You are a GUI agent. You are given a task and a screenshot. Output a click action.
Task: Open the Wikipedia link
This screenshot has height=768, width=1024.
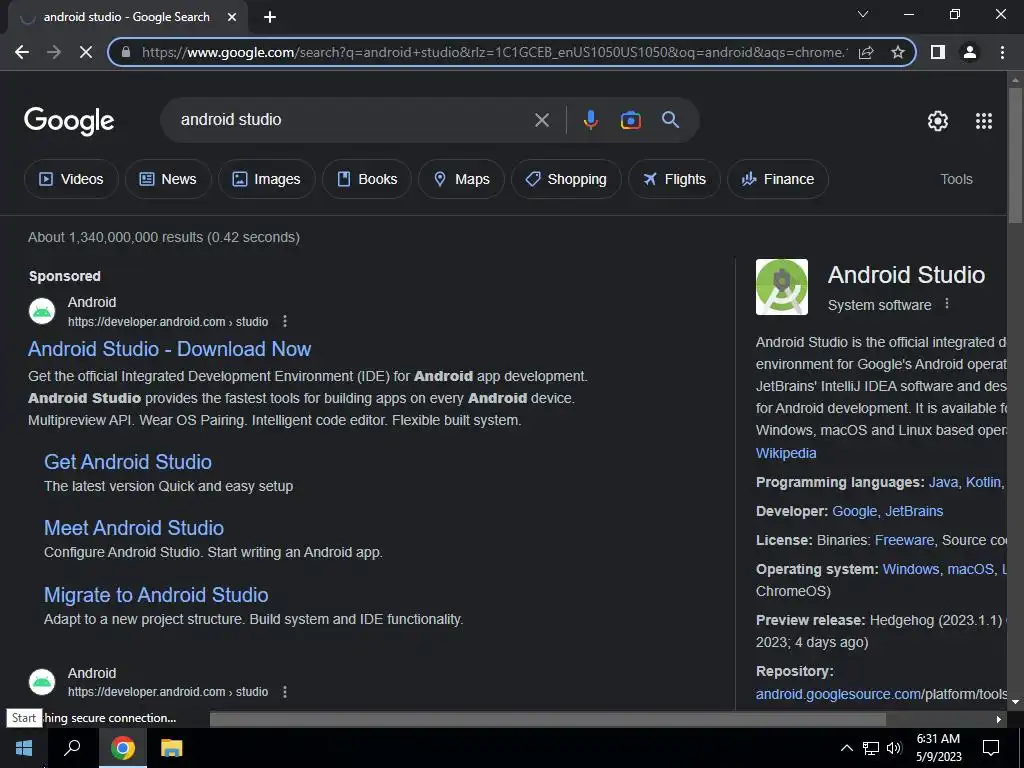pyautogui.click(x=786, y=453)
